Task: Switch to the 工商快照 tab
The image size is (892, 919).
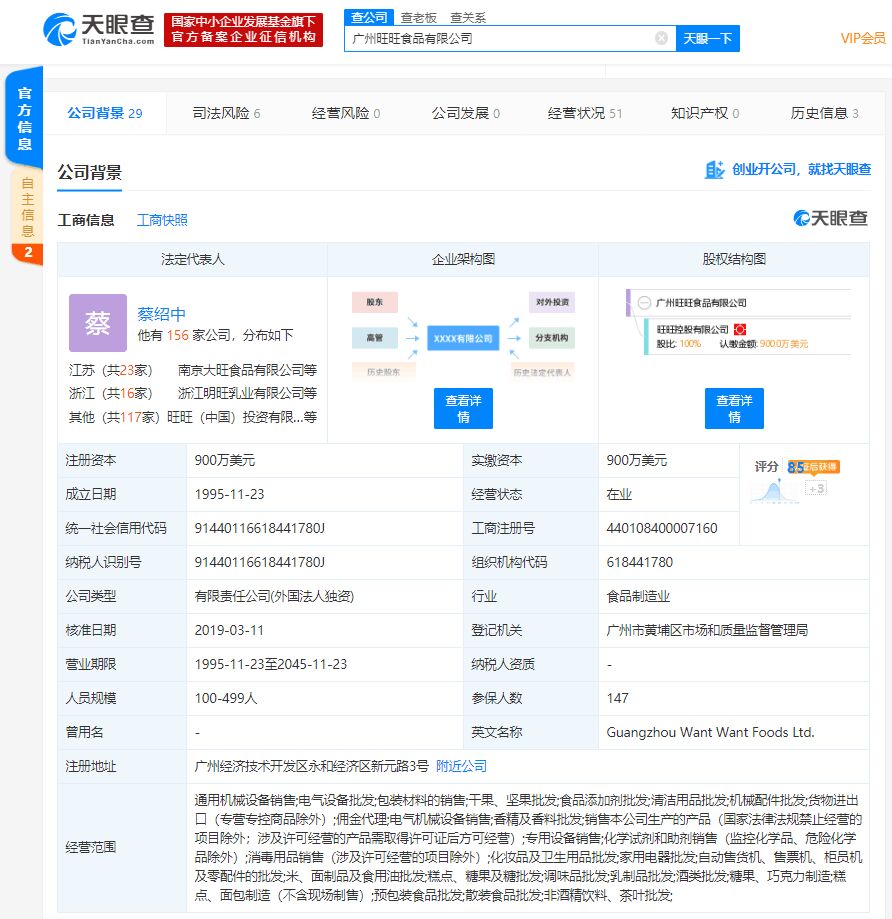Action: [x=164, y=219]
